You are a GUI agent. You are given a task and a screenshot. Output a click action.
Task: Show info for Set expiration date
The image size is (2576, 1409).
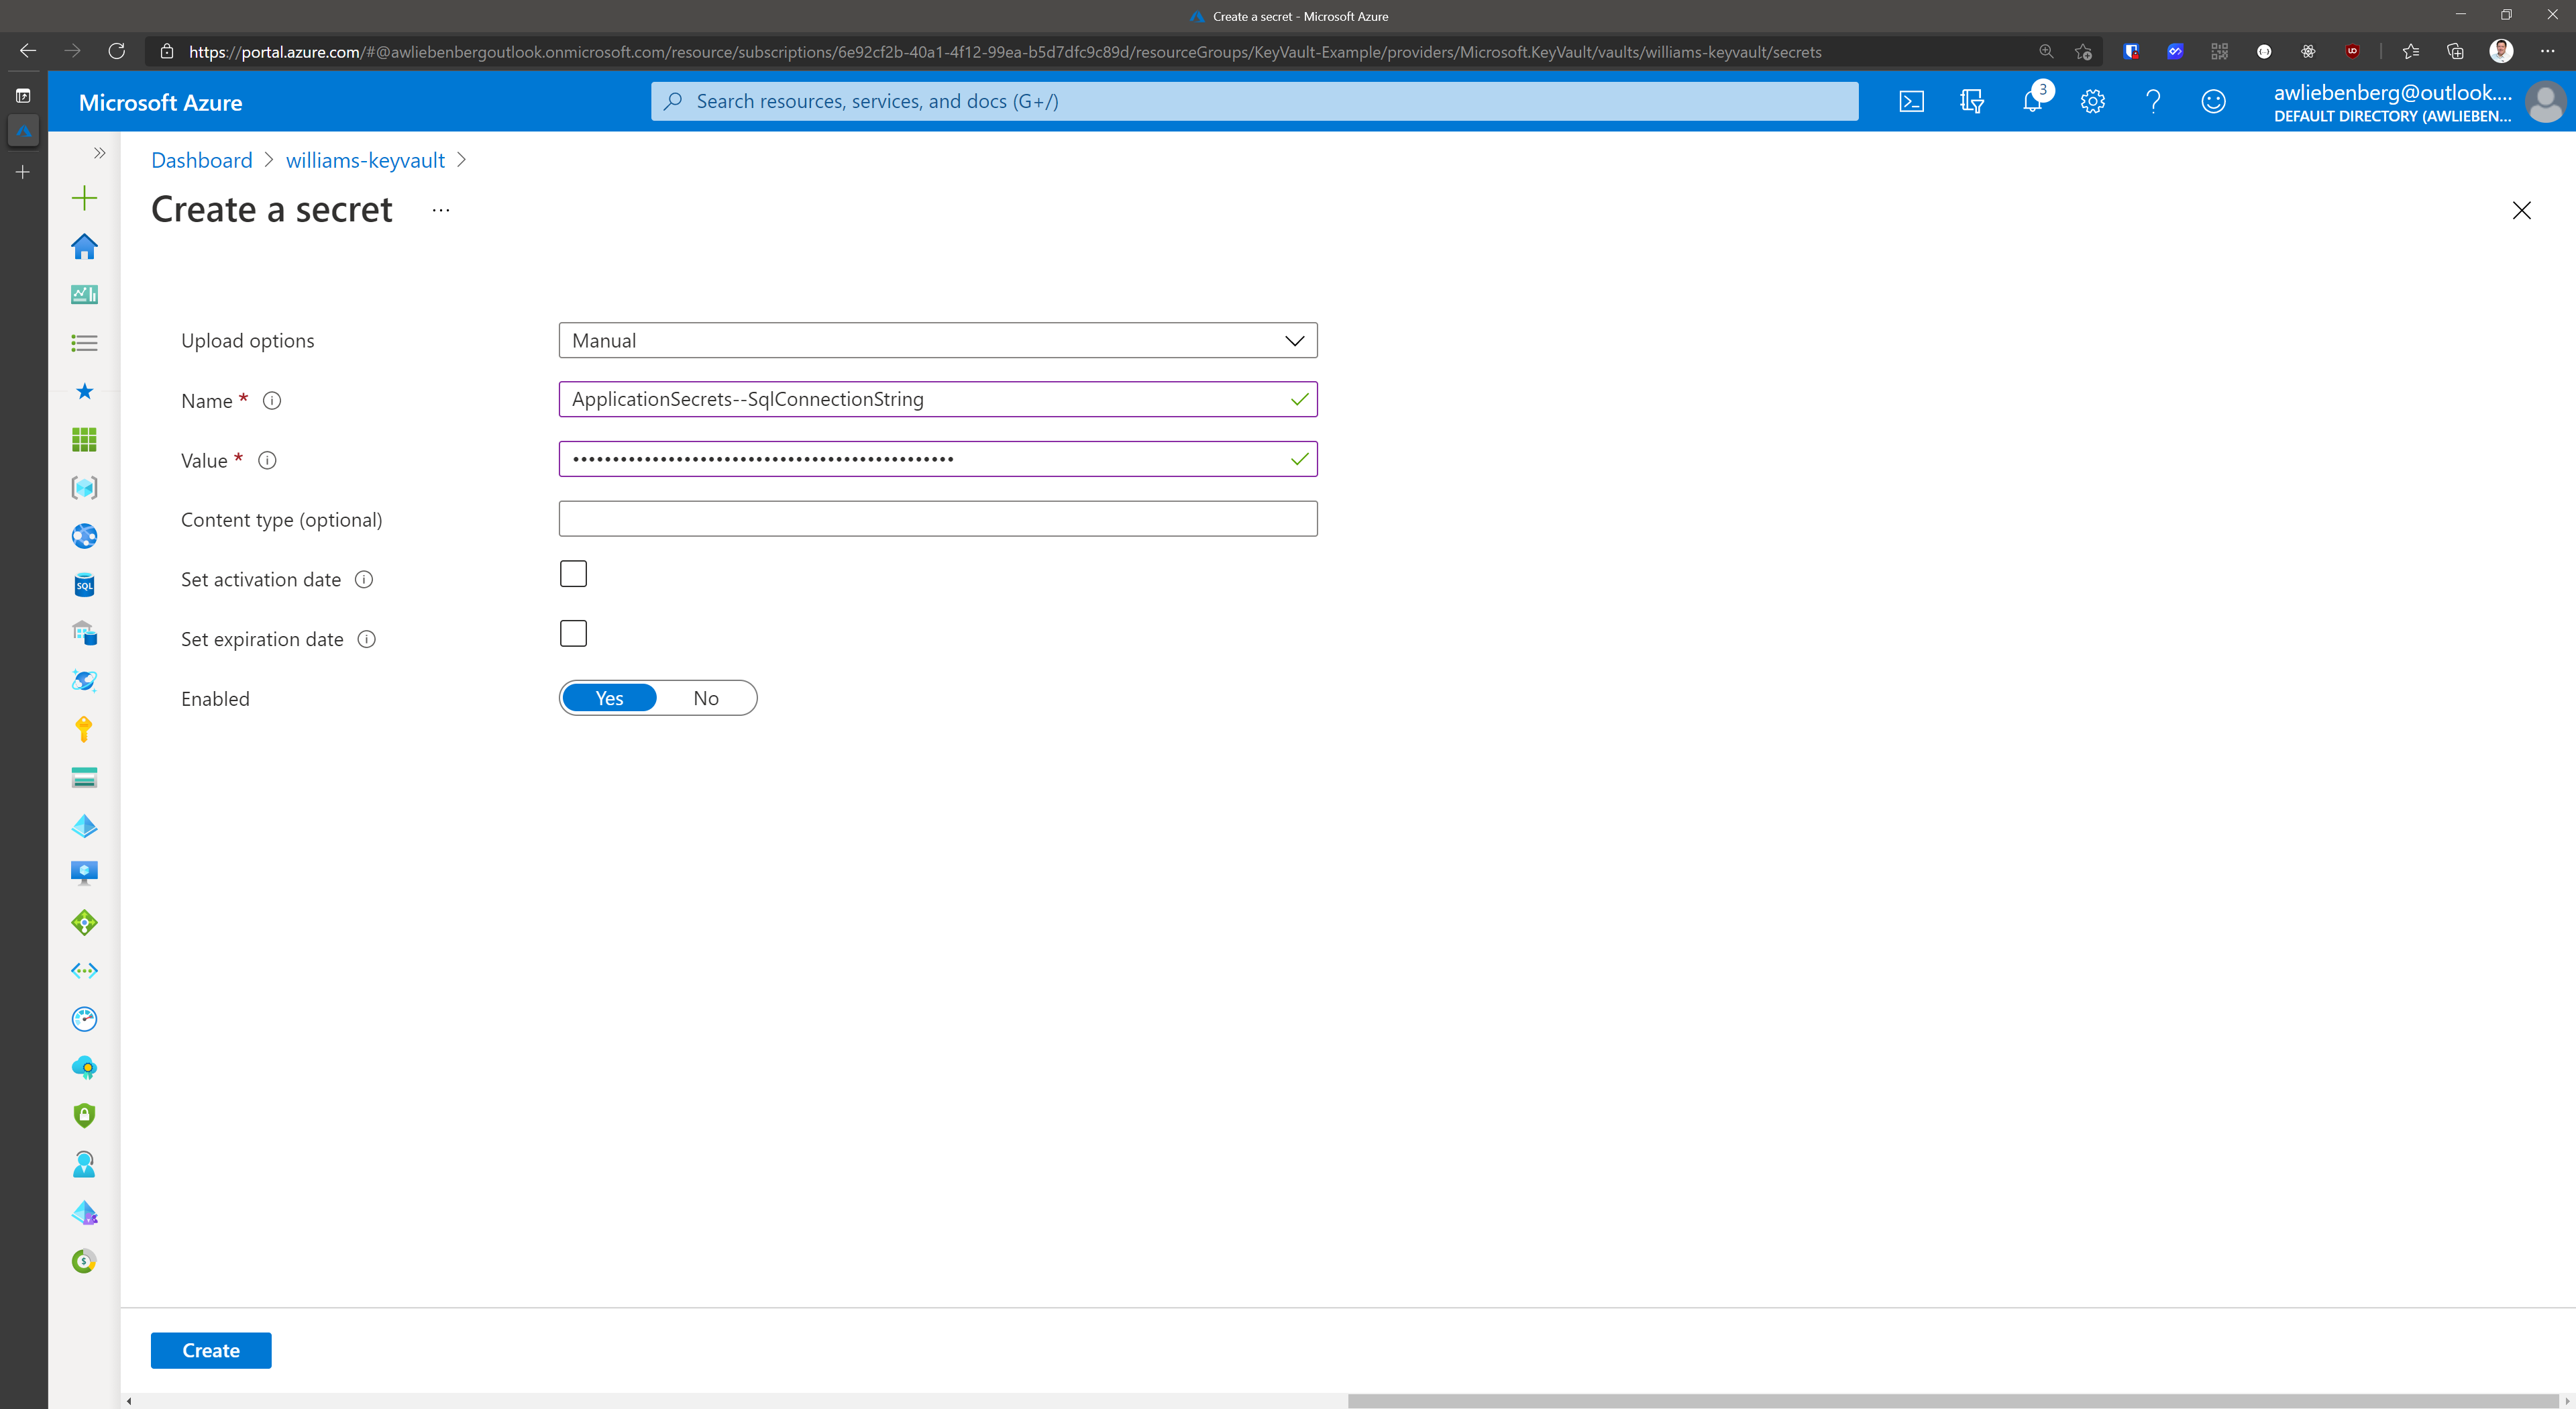coord(367,639)
